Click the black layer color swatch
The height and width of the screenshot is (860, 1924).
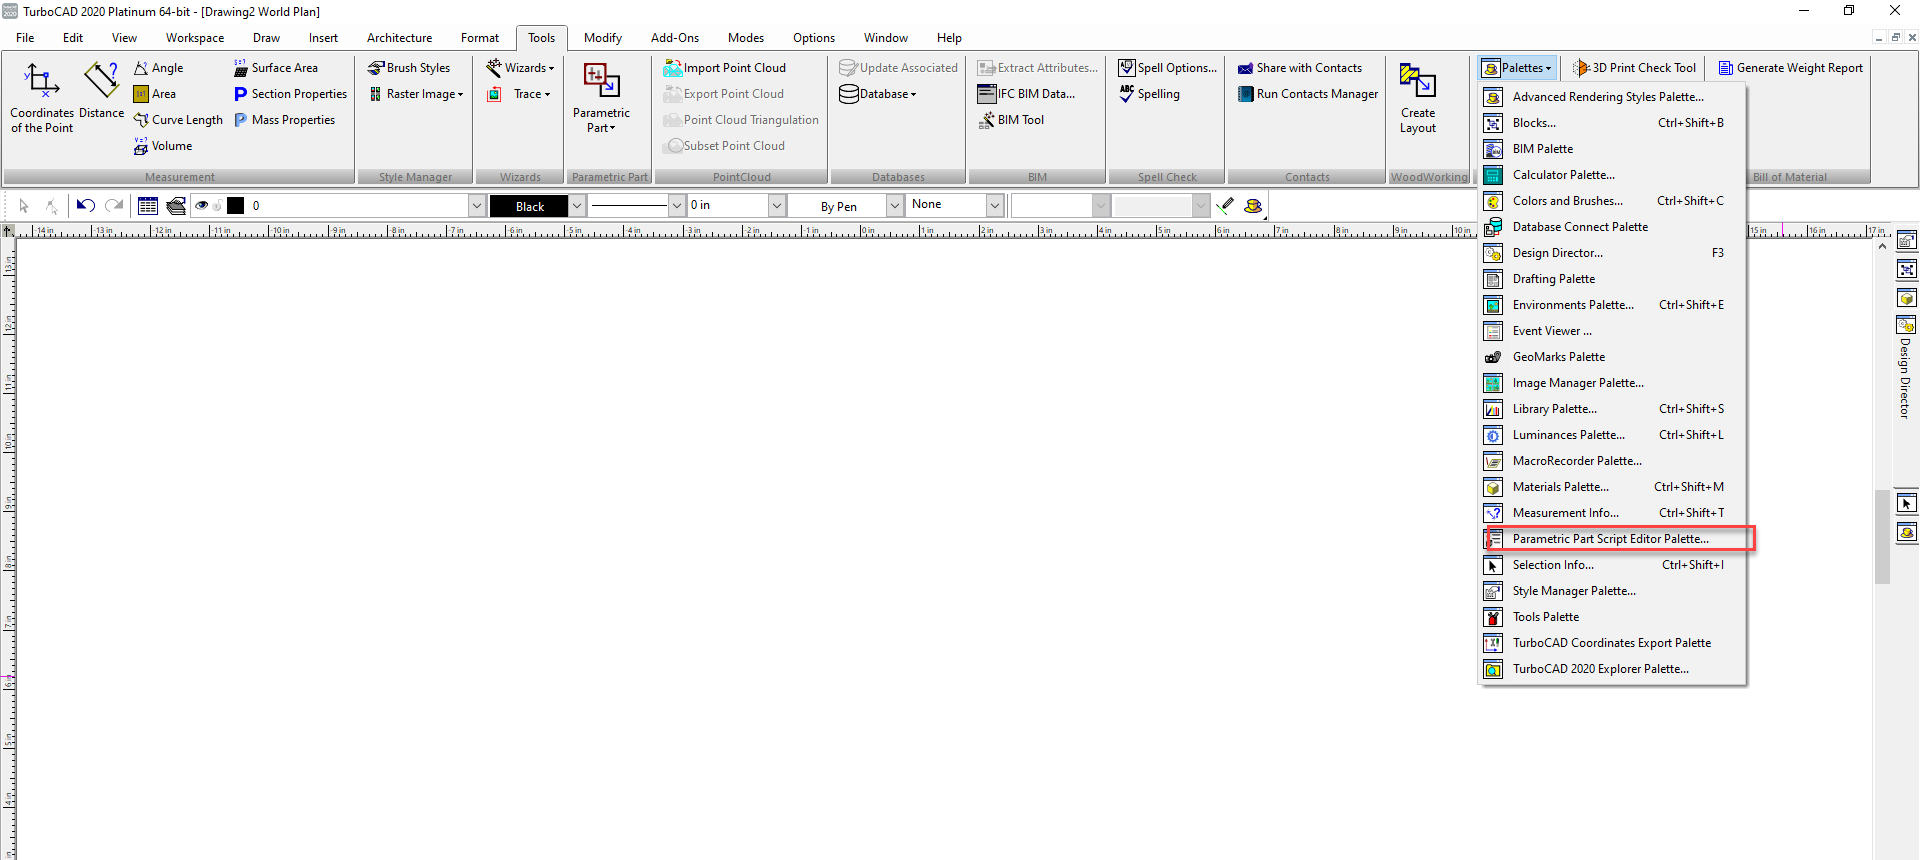[x=236, y=206]
